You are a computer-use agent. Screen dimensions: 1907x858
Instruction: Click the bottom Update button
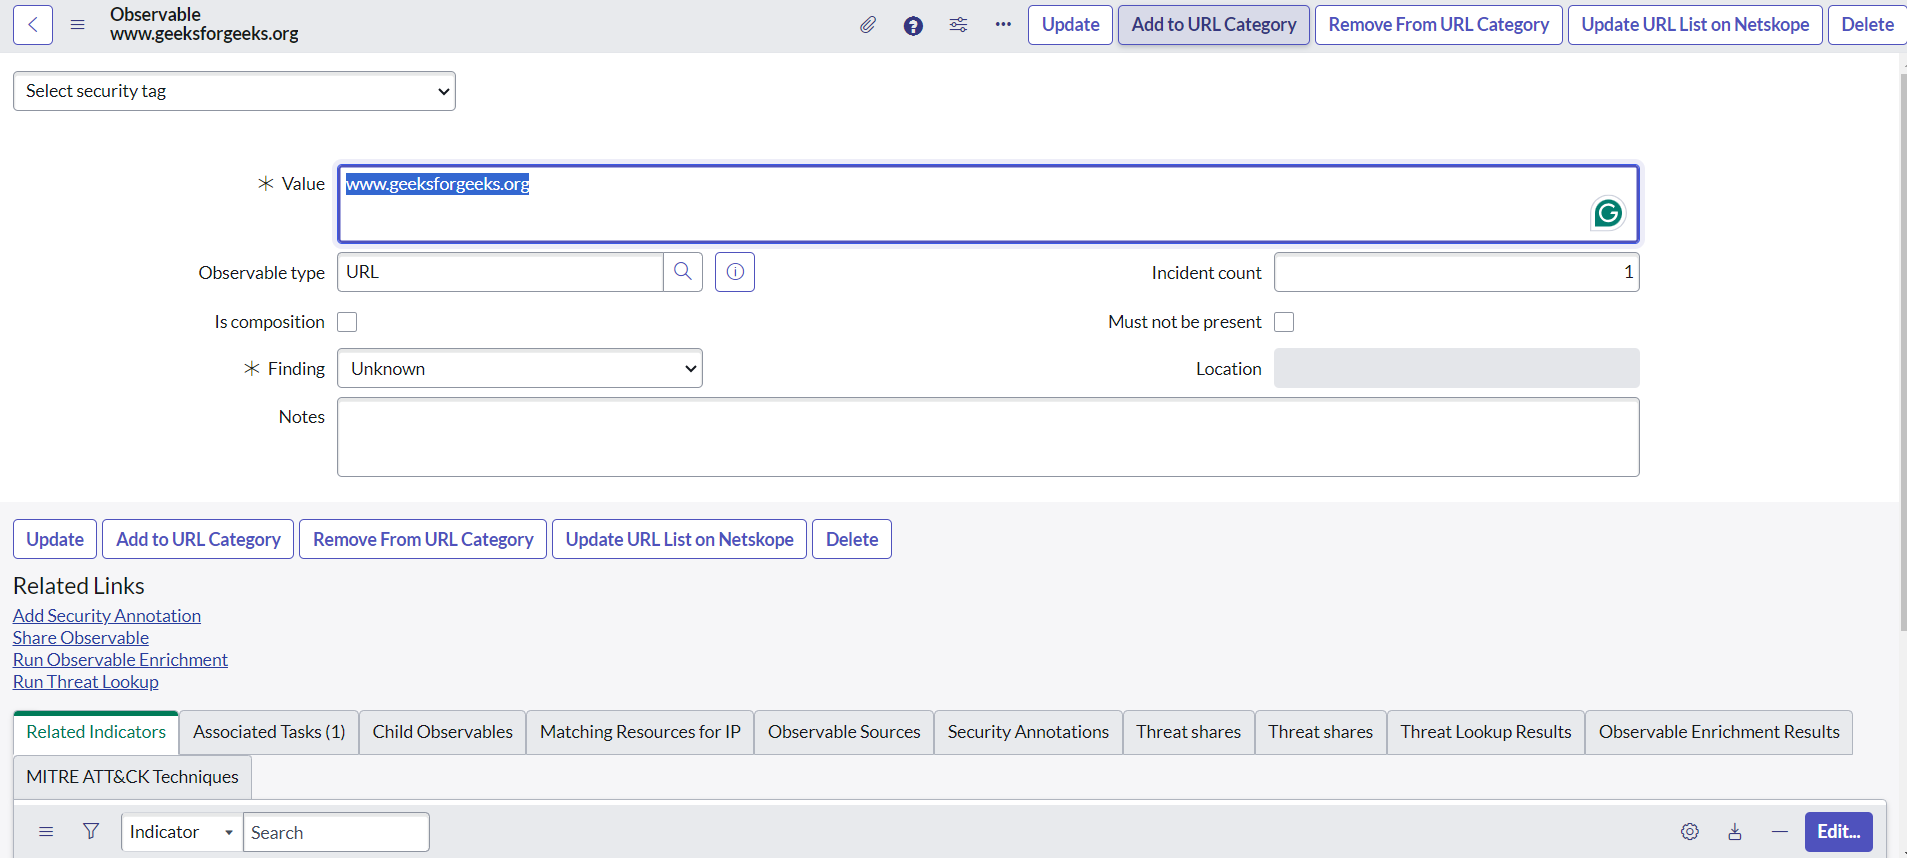tap(55, 539)
